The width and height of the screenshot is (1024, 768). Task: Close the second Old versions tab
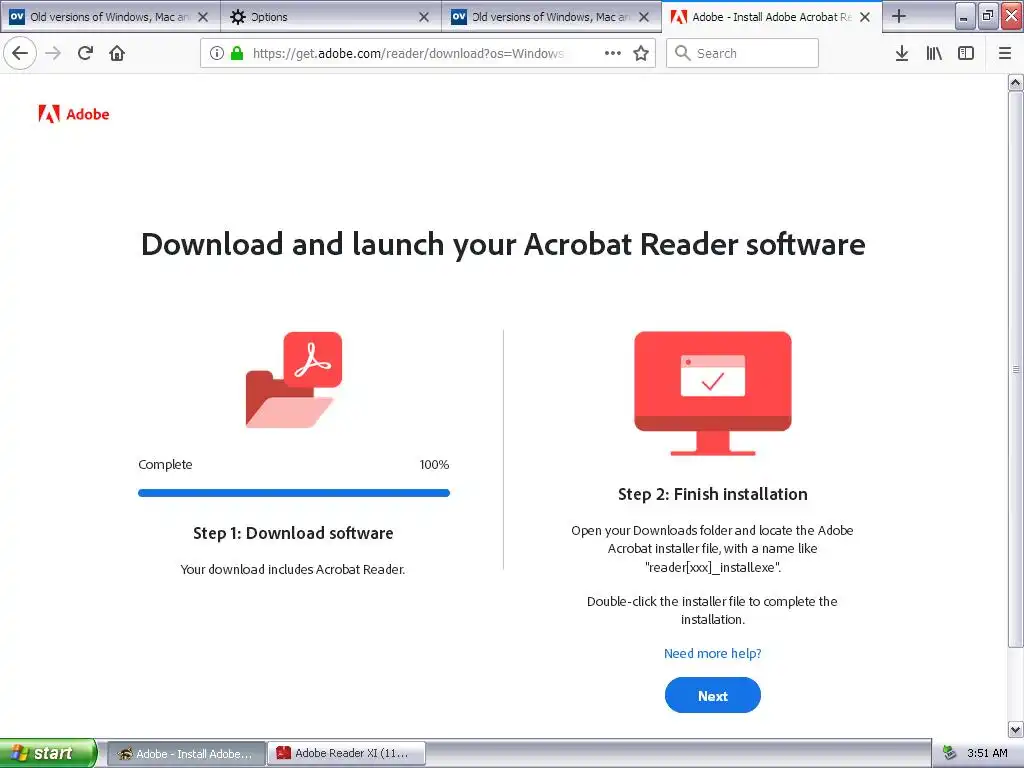pyautogui.click(x=644, y=17)
